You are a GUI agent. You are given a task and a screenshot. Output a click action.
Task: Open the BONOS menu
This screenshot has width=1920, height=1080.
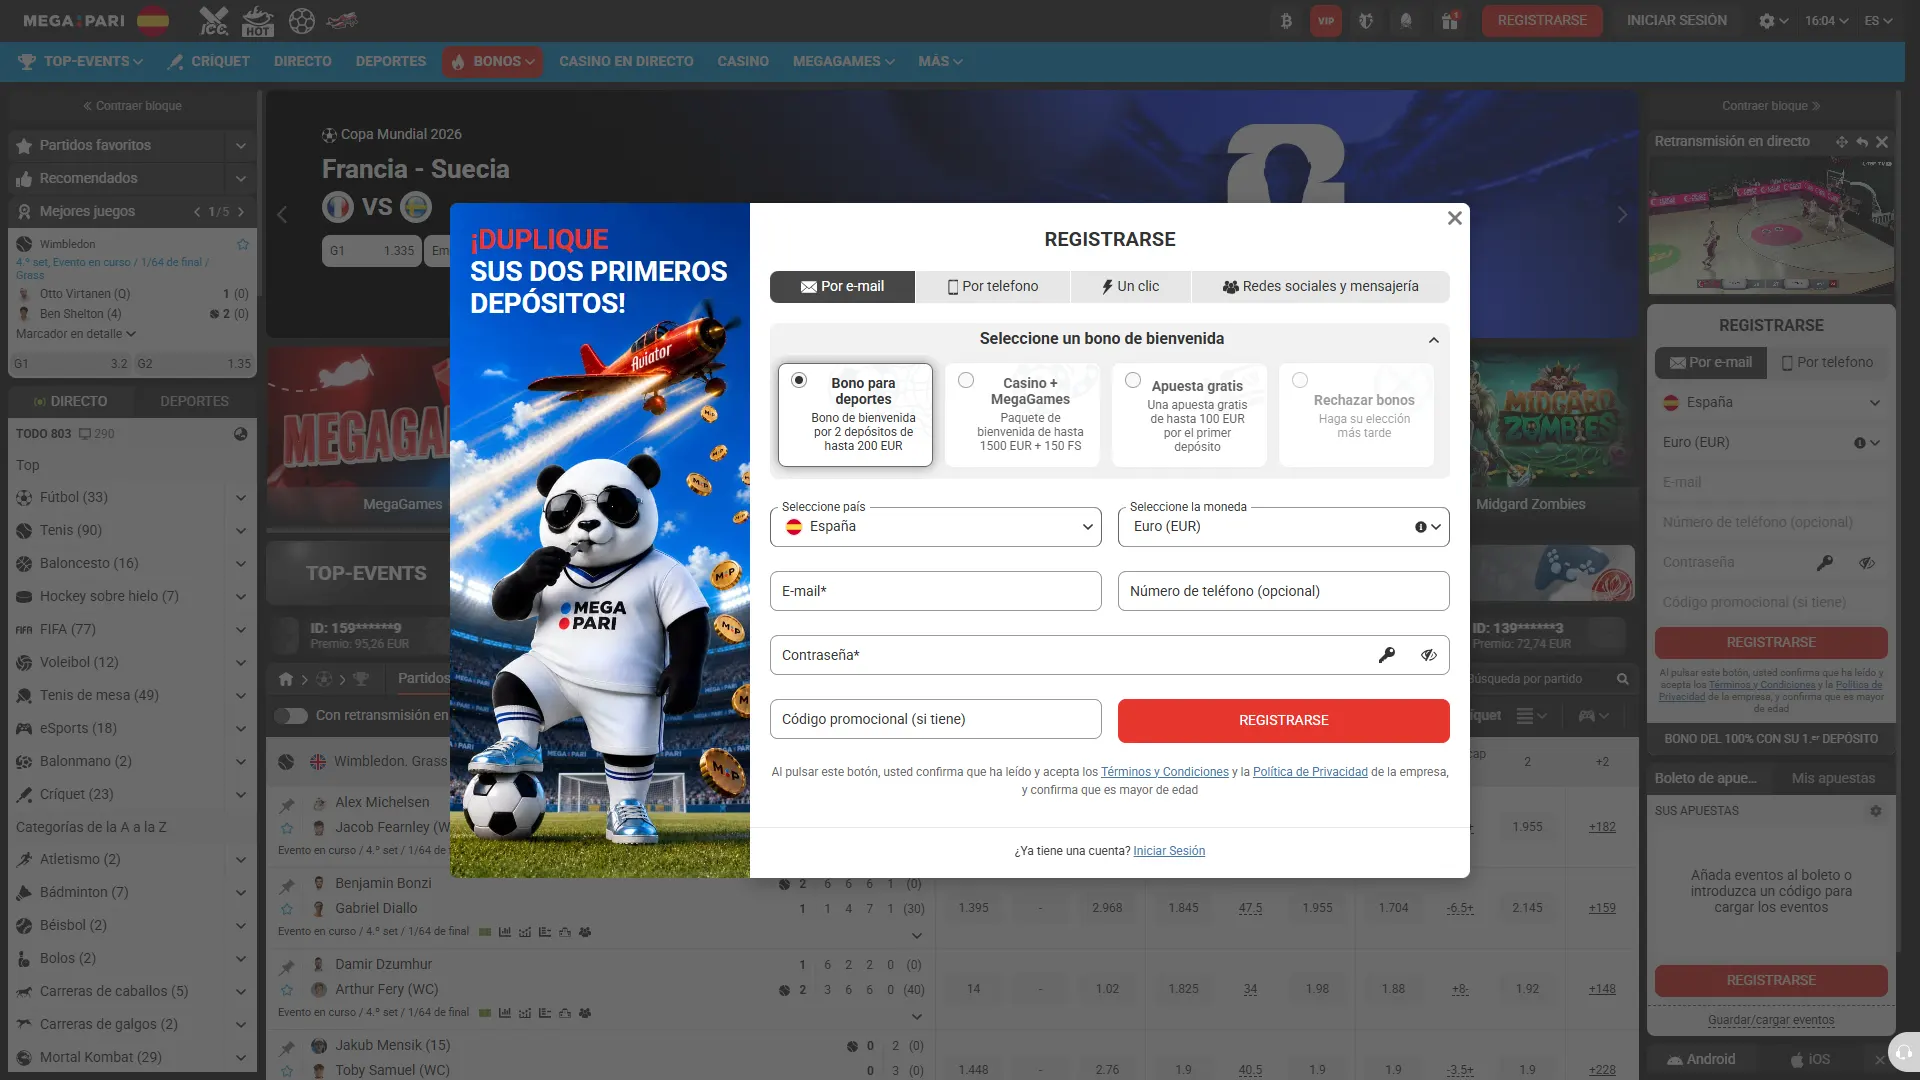[493, 62]
